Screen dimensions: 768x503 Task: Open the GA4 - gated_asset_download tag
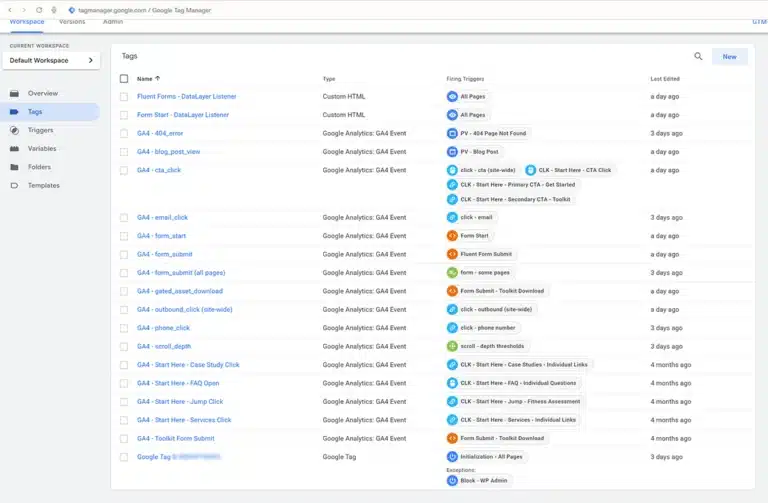pyautogui.click(x=180, y=291)
